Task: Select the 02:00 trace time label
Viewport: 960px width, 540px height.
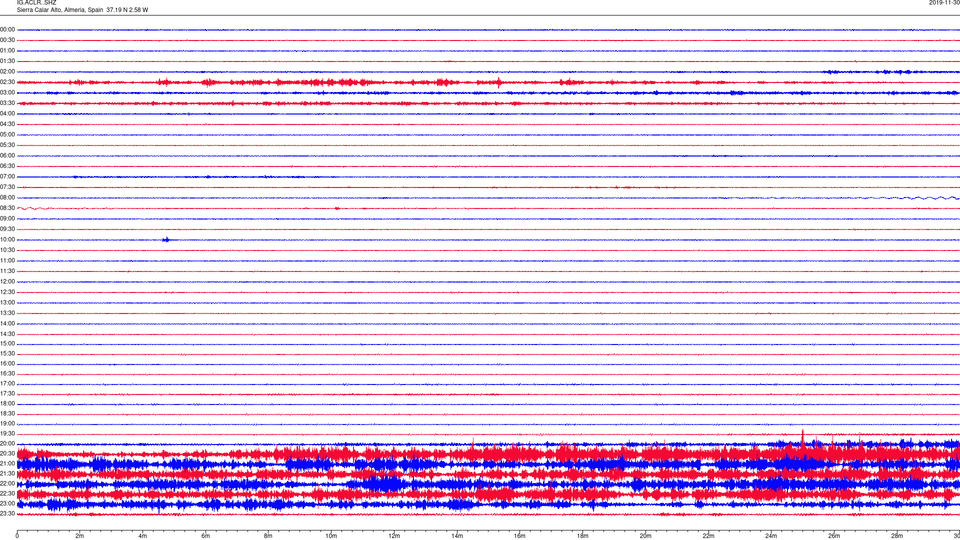Action: pyautogui.click(x=7, y=72)
